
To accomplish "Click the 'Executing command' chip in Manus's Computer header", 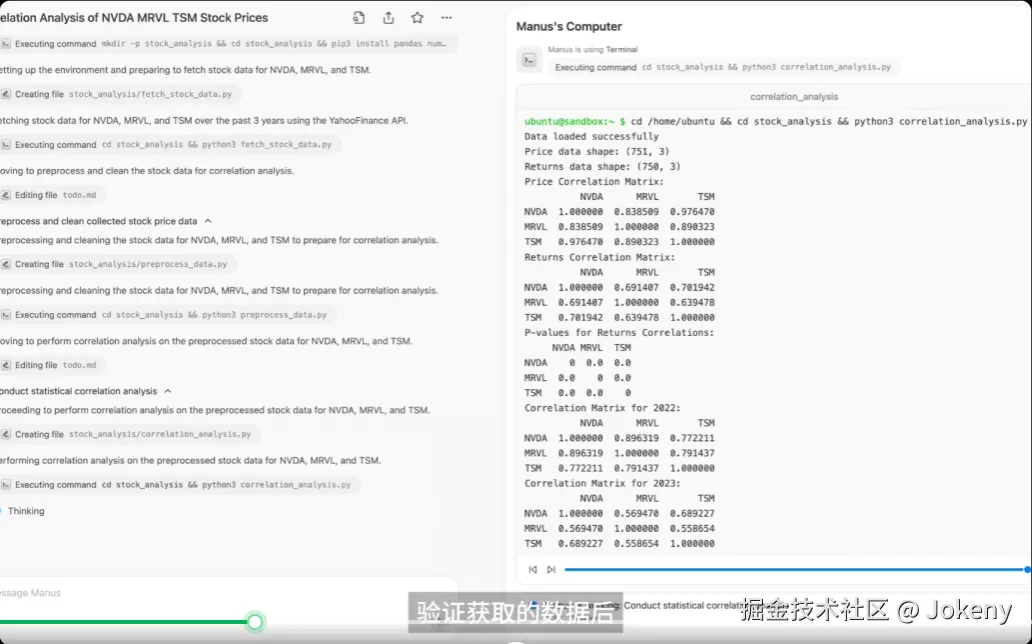I will click(723, 67).
